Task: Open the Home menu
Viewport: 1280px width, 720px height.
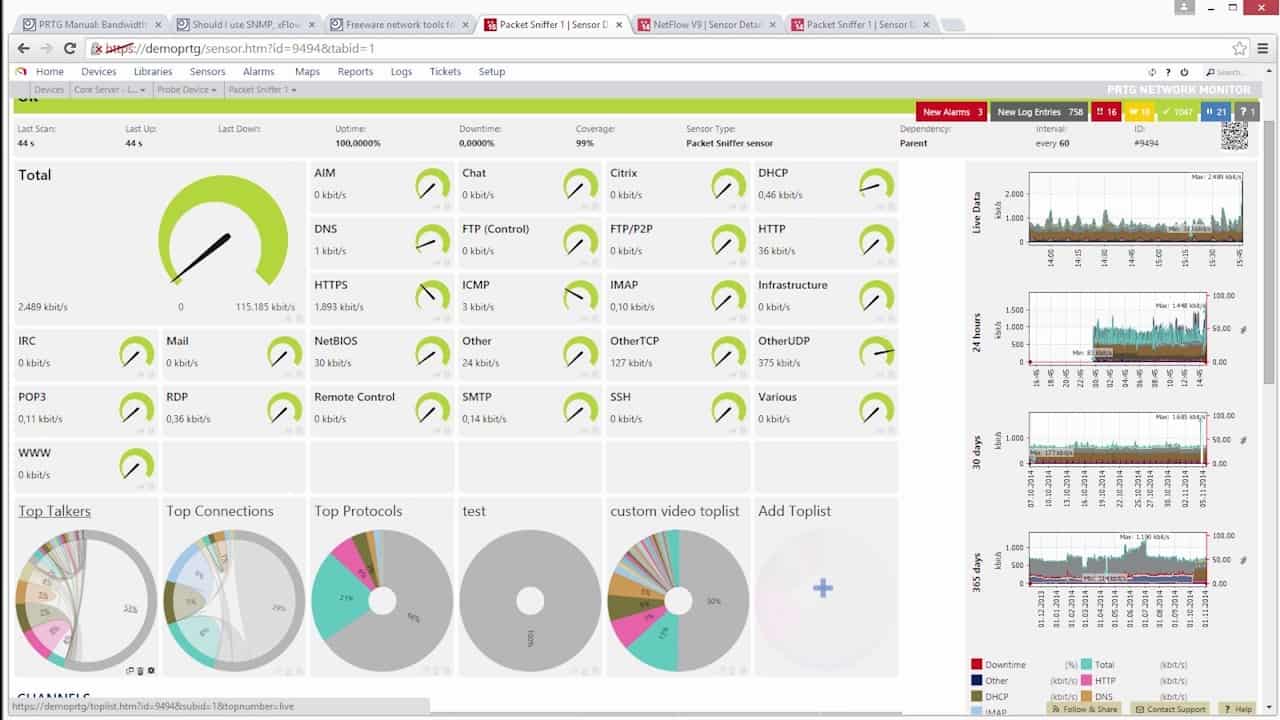Action: (50, 71)
